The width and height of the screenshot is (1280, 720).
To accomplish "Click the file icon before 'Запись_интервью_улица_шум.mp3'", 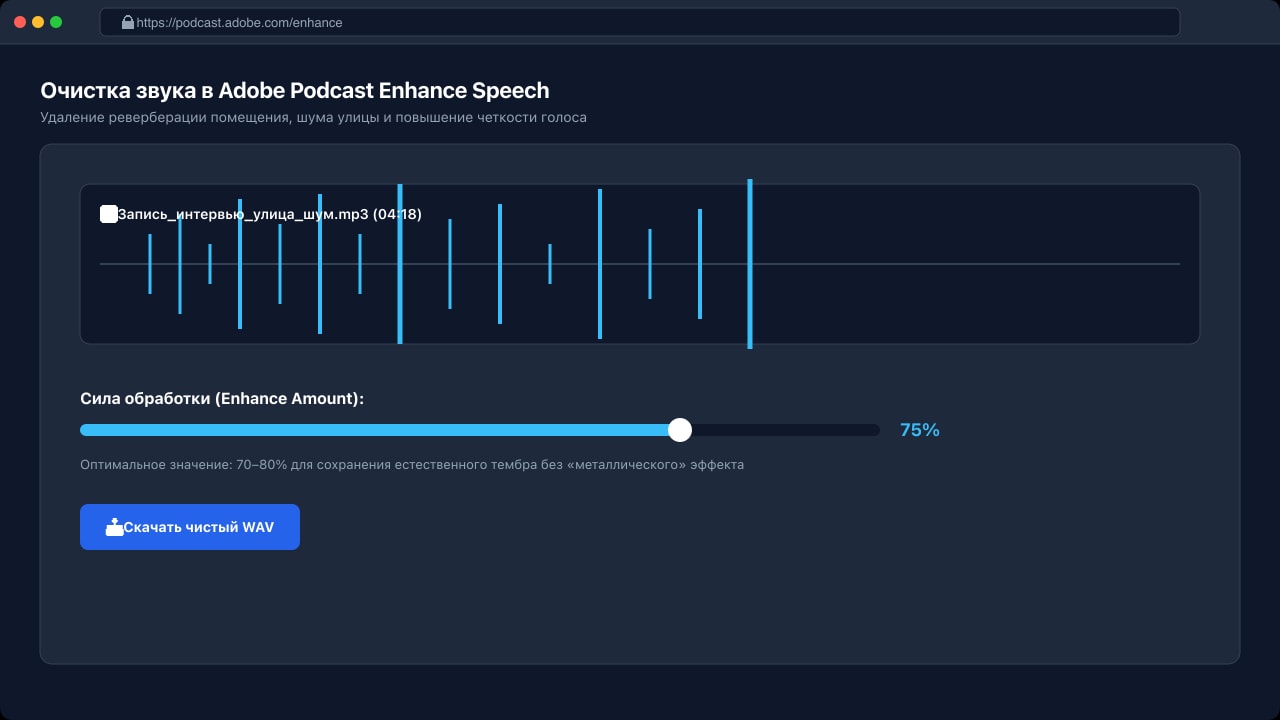I will tap(109, 214).
